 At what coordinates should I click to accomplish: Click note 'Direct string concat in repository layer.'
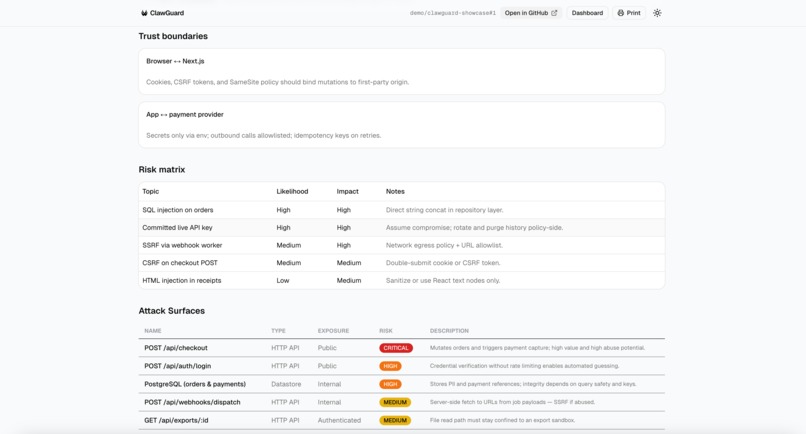[x=445, y=210]
